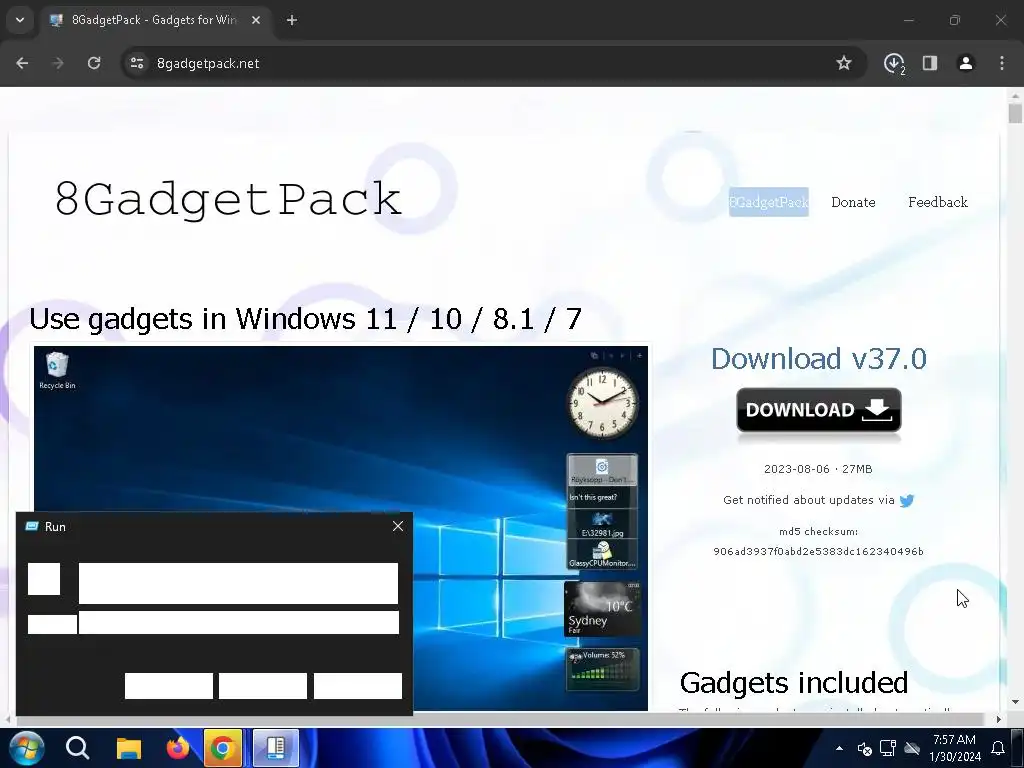The width and height of the screenshot is (1024, 768).
Task: Open the Donate navigation link
Action: [x=853, y=202]
